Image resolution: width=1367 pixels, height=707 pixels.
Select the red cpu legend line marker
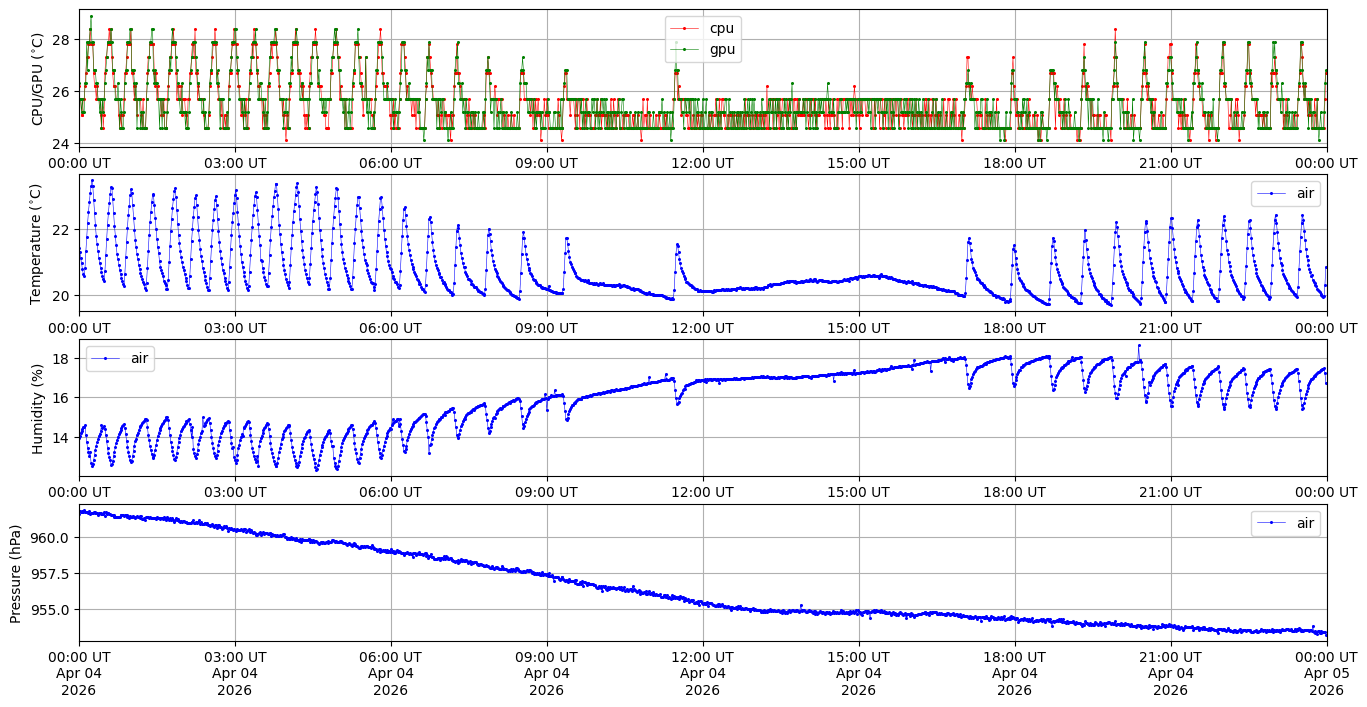pos(685,29)
